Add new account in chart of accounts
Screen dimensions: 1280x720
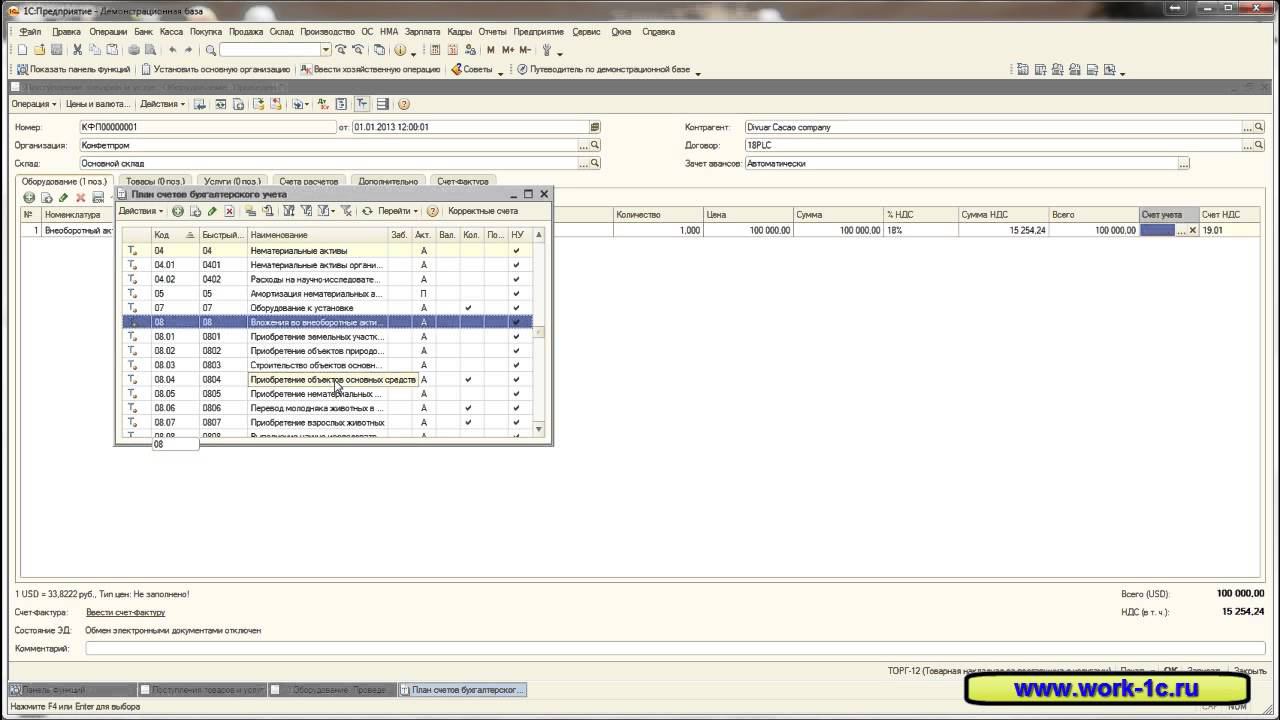[x=178, y=211]
